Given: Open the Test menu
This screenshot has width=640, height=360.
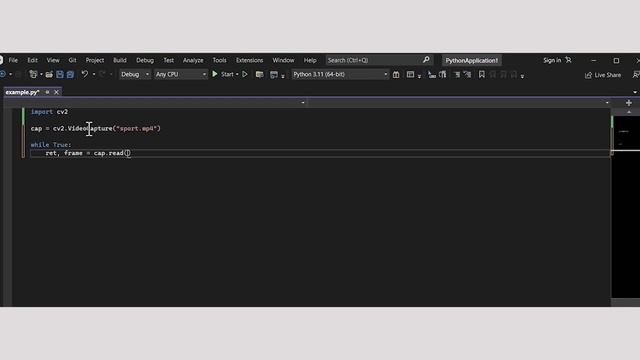Looking at the screenshot, I should pyautogui.click(x=169, y=60).
